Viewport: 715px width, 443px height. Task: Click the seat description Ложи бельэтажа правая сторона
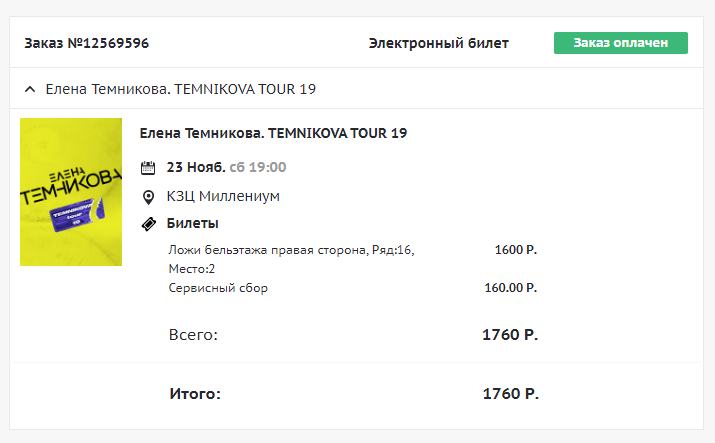coord(290,250)
